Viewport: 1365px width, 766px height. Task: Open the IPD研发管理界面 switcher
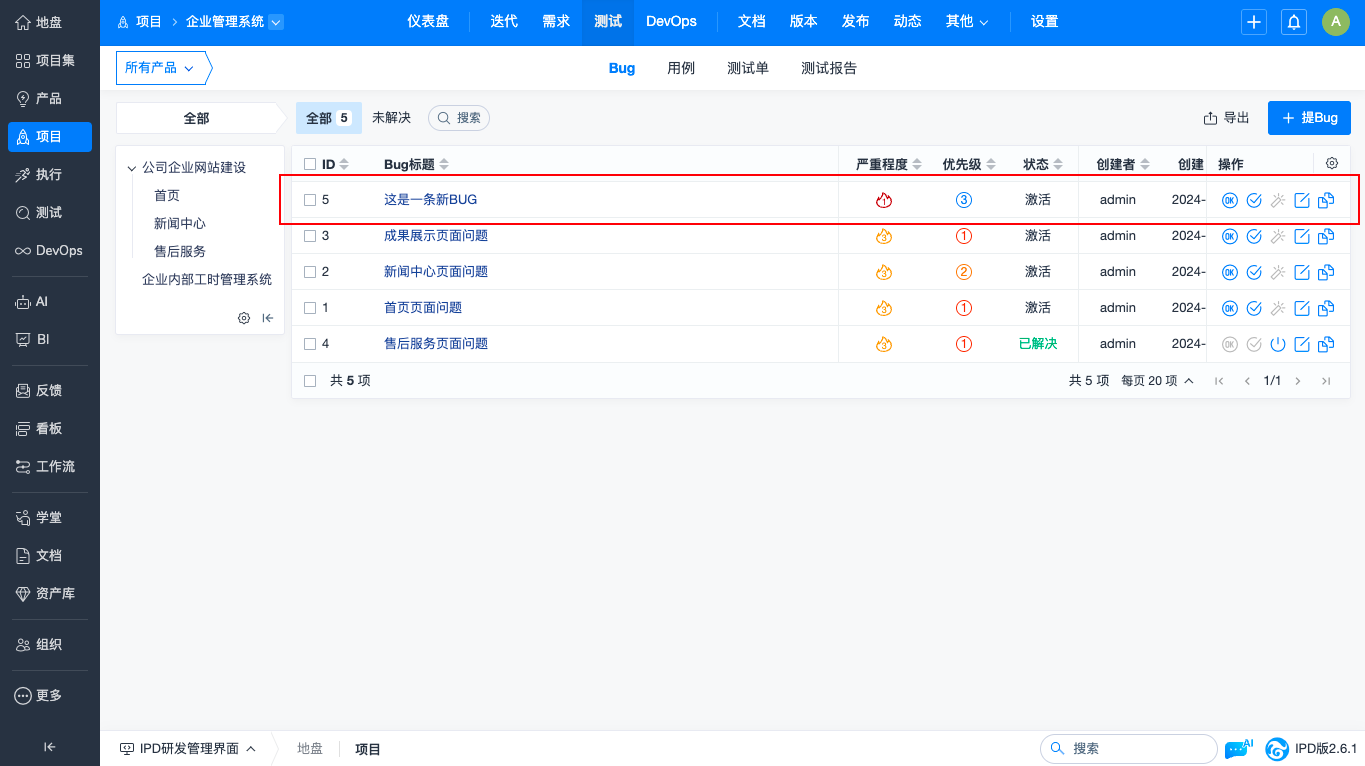pos(188,748)
